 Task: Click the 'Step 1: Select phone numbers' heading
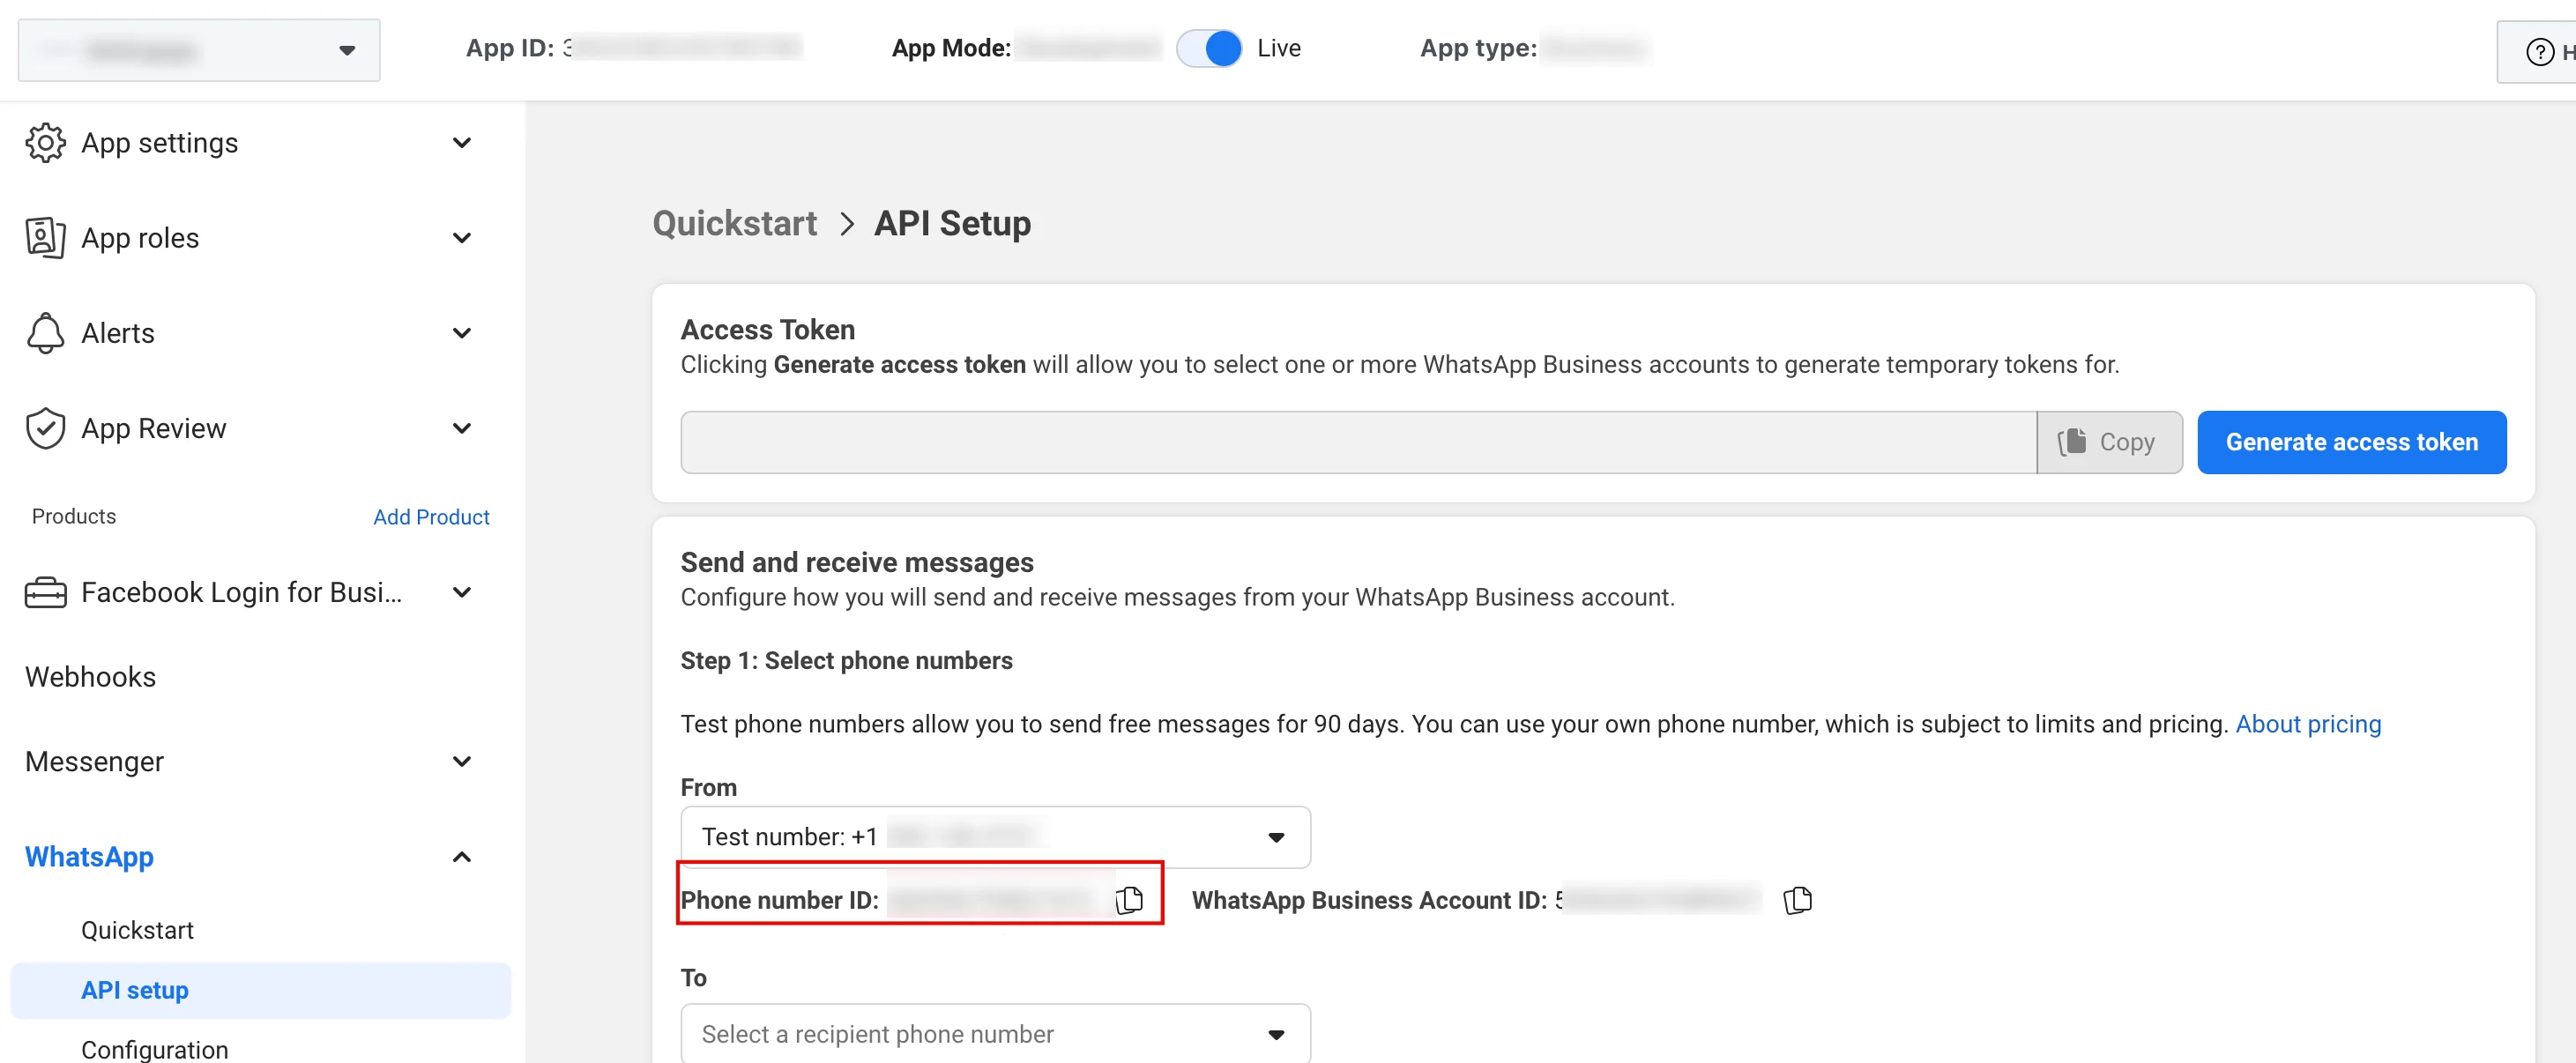(x=846, y=661)
